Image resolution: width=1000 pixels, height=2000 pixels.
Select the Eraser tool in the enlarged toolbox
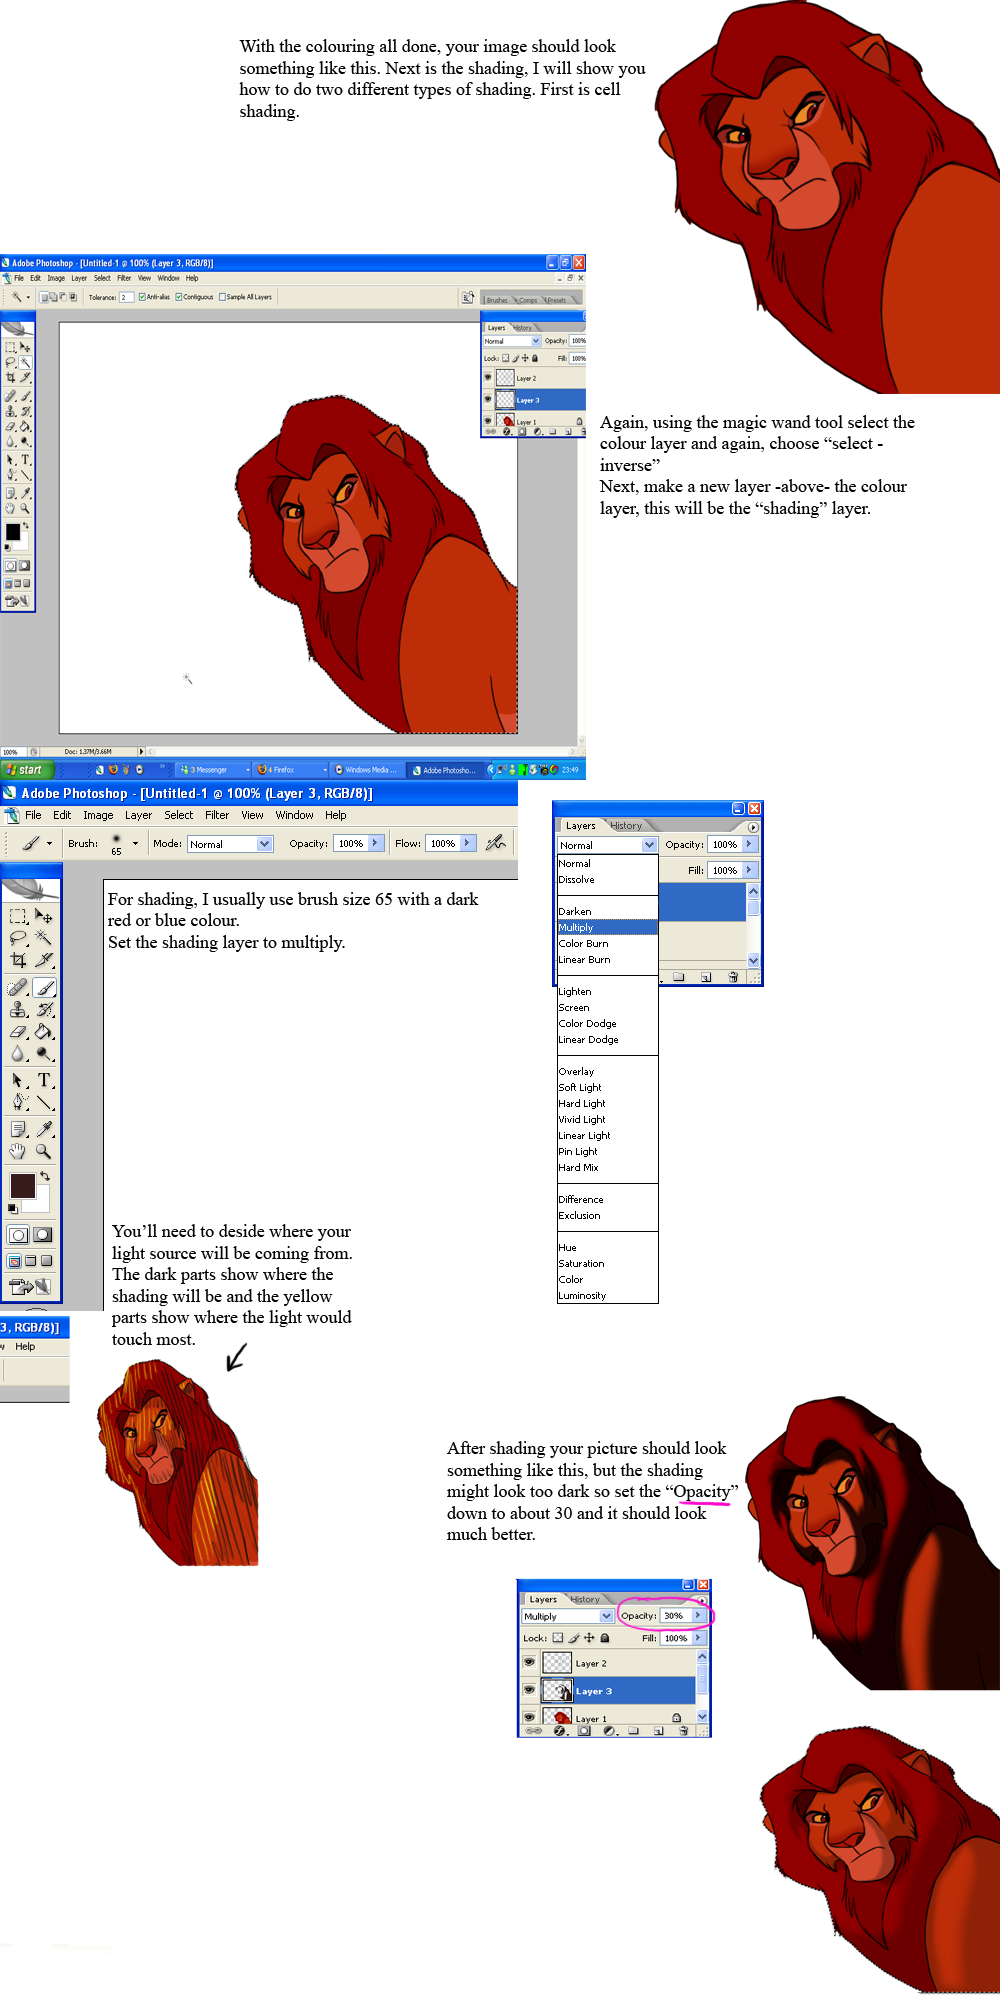pyautogui.click(x=18, y=1032)
